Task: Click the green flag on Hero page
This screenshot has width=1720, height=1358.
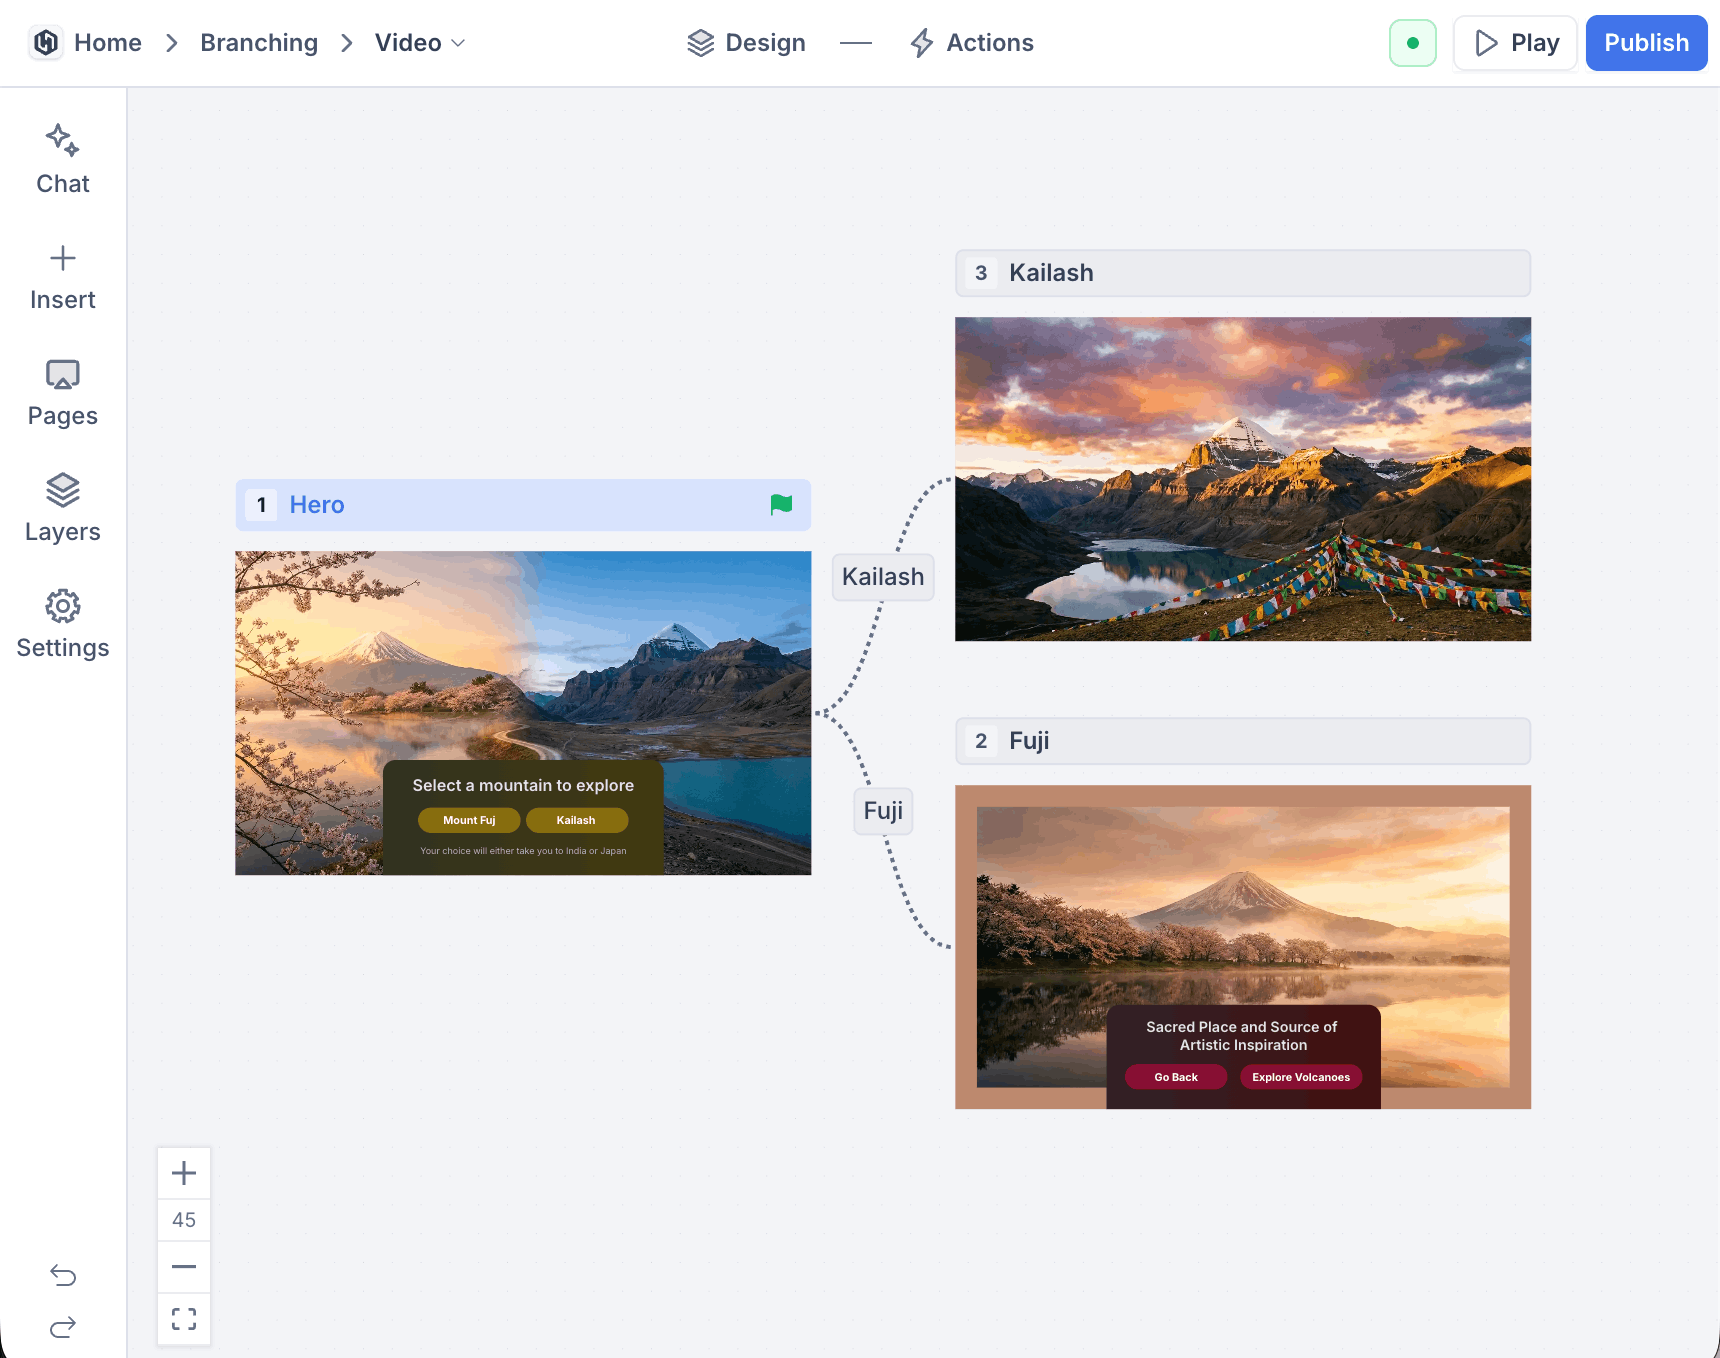Action: pos(782,505)
